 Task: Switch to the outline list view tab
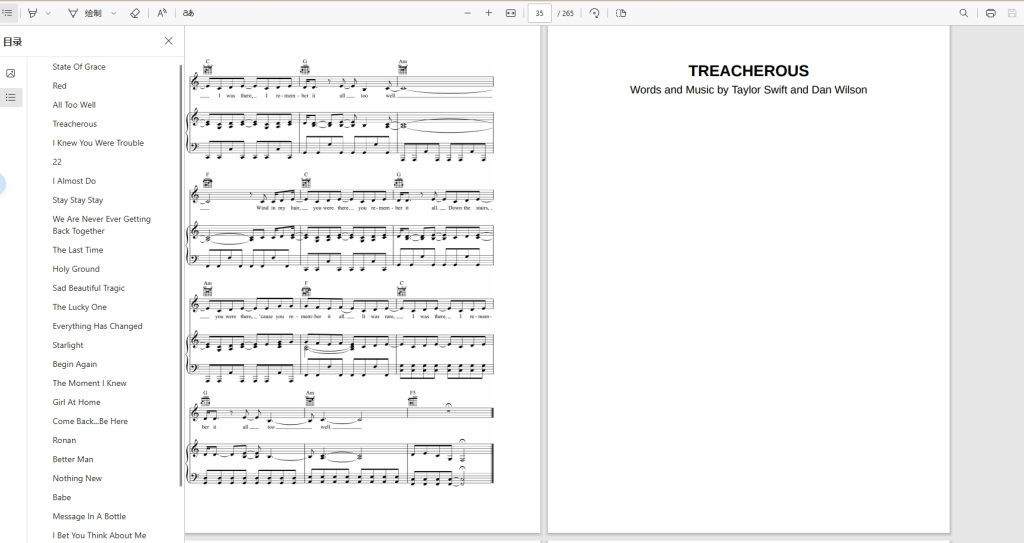point(11,97)
